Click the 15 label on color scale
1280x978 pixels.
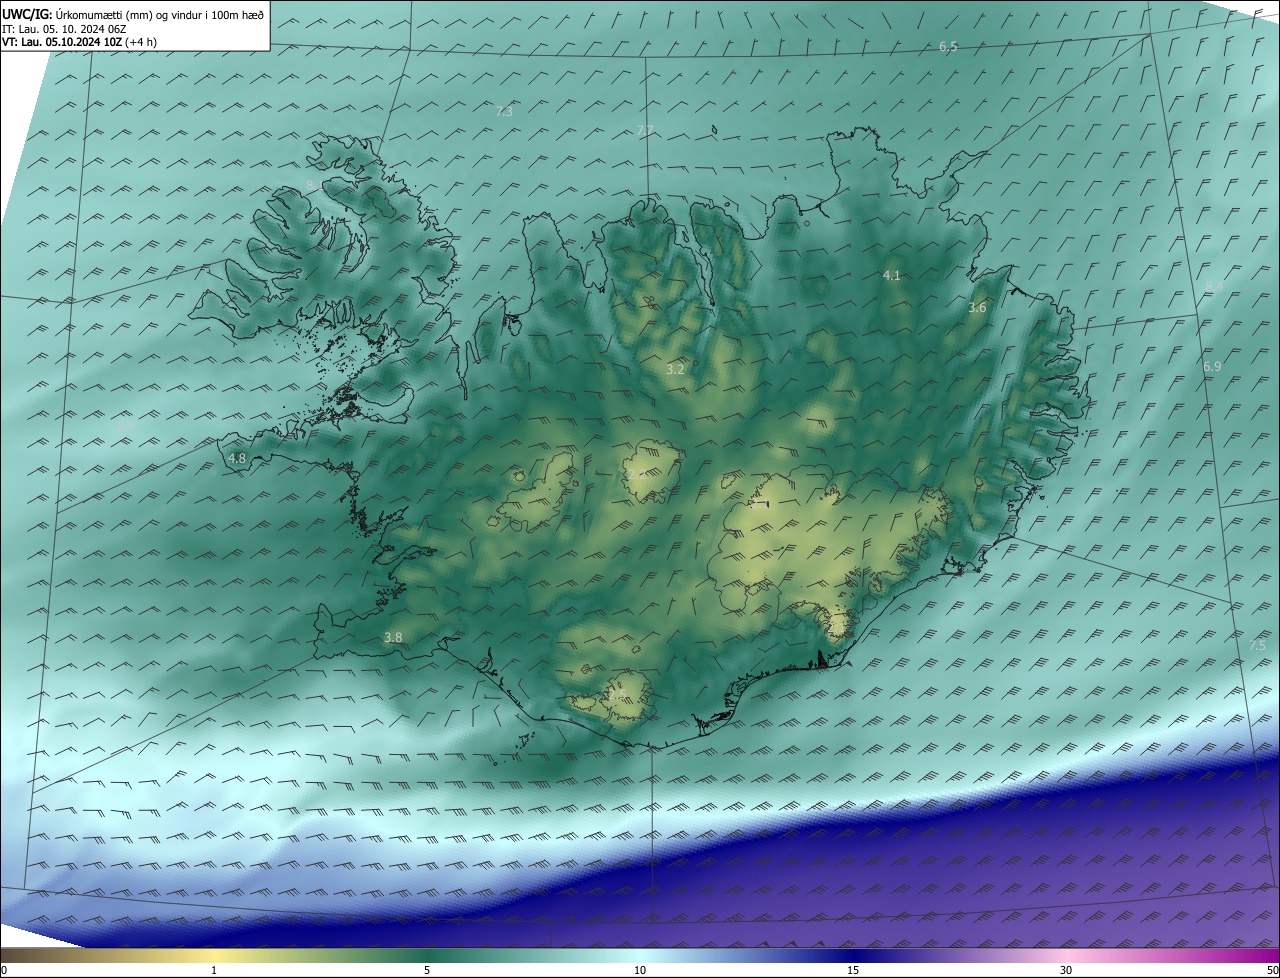[x=853, y=971]
